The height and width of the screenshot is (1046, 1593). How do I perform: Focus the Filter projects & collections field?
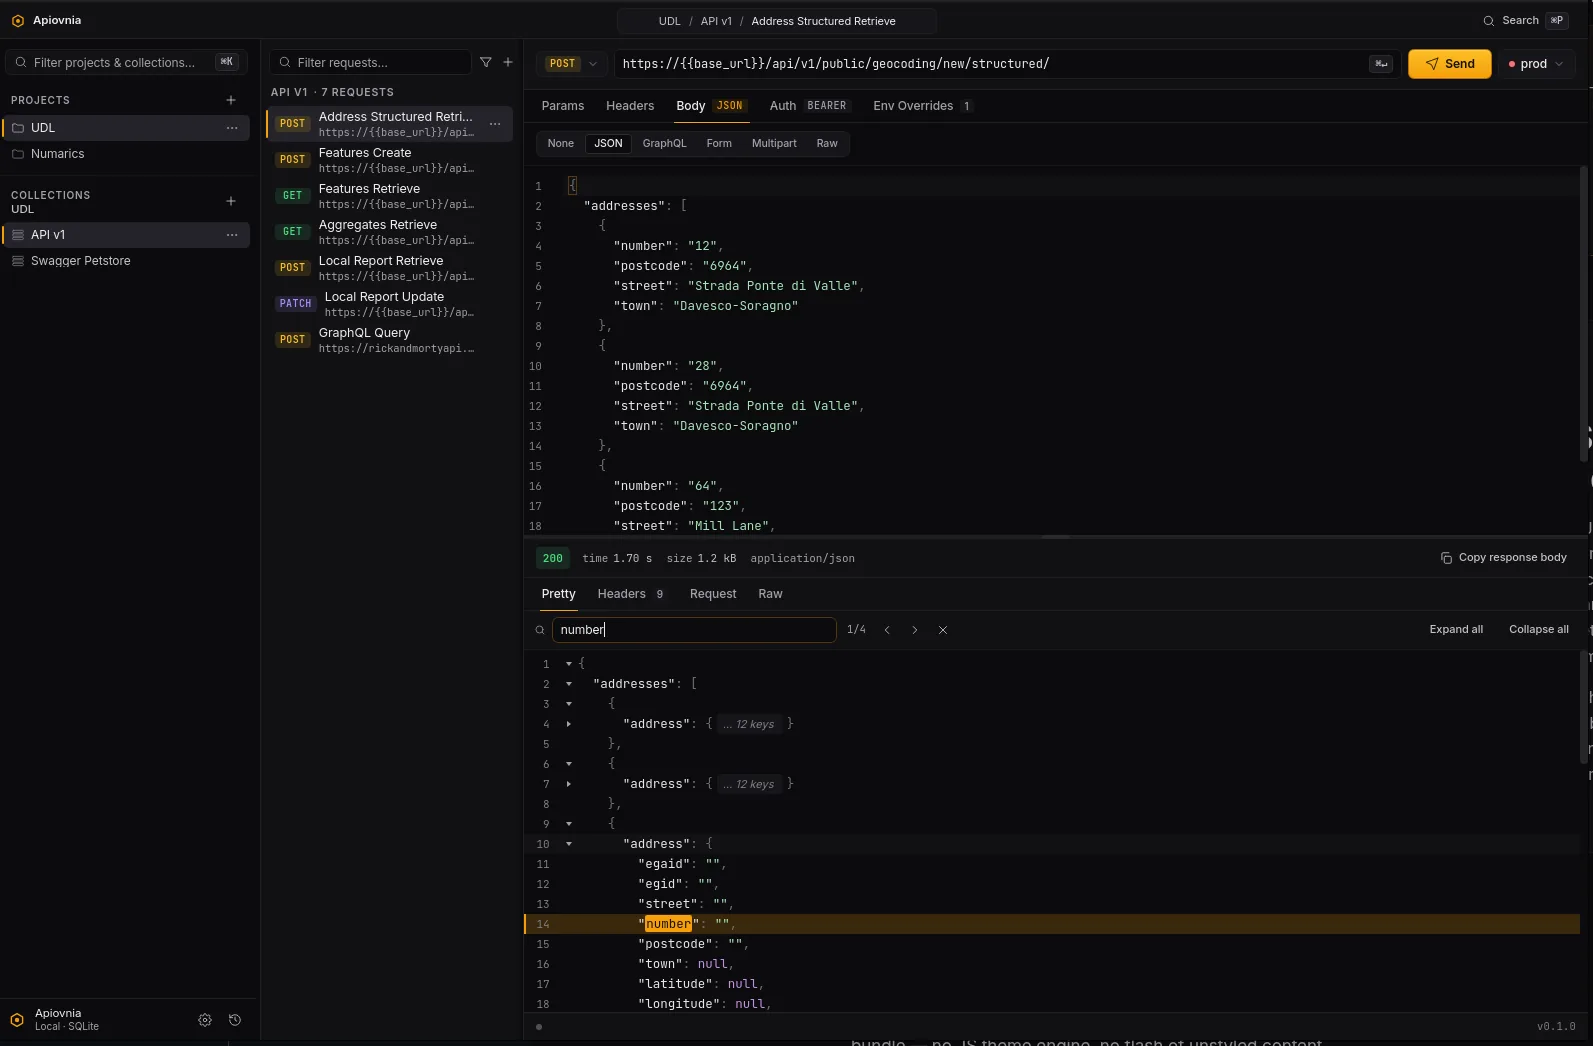coord(126,62)
